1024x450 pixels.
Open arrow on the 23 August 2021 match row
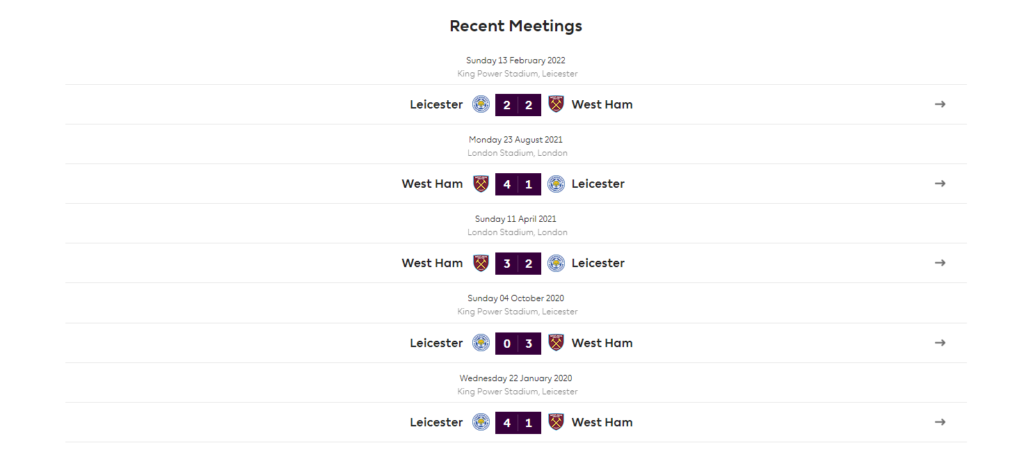[x=940, y=184]
